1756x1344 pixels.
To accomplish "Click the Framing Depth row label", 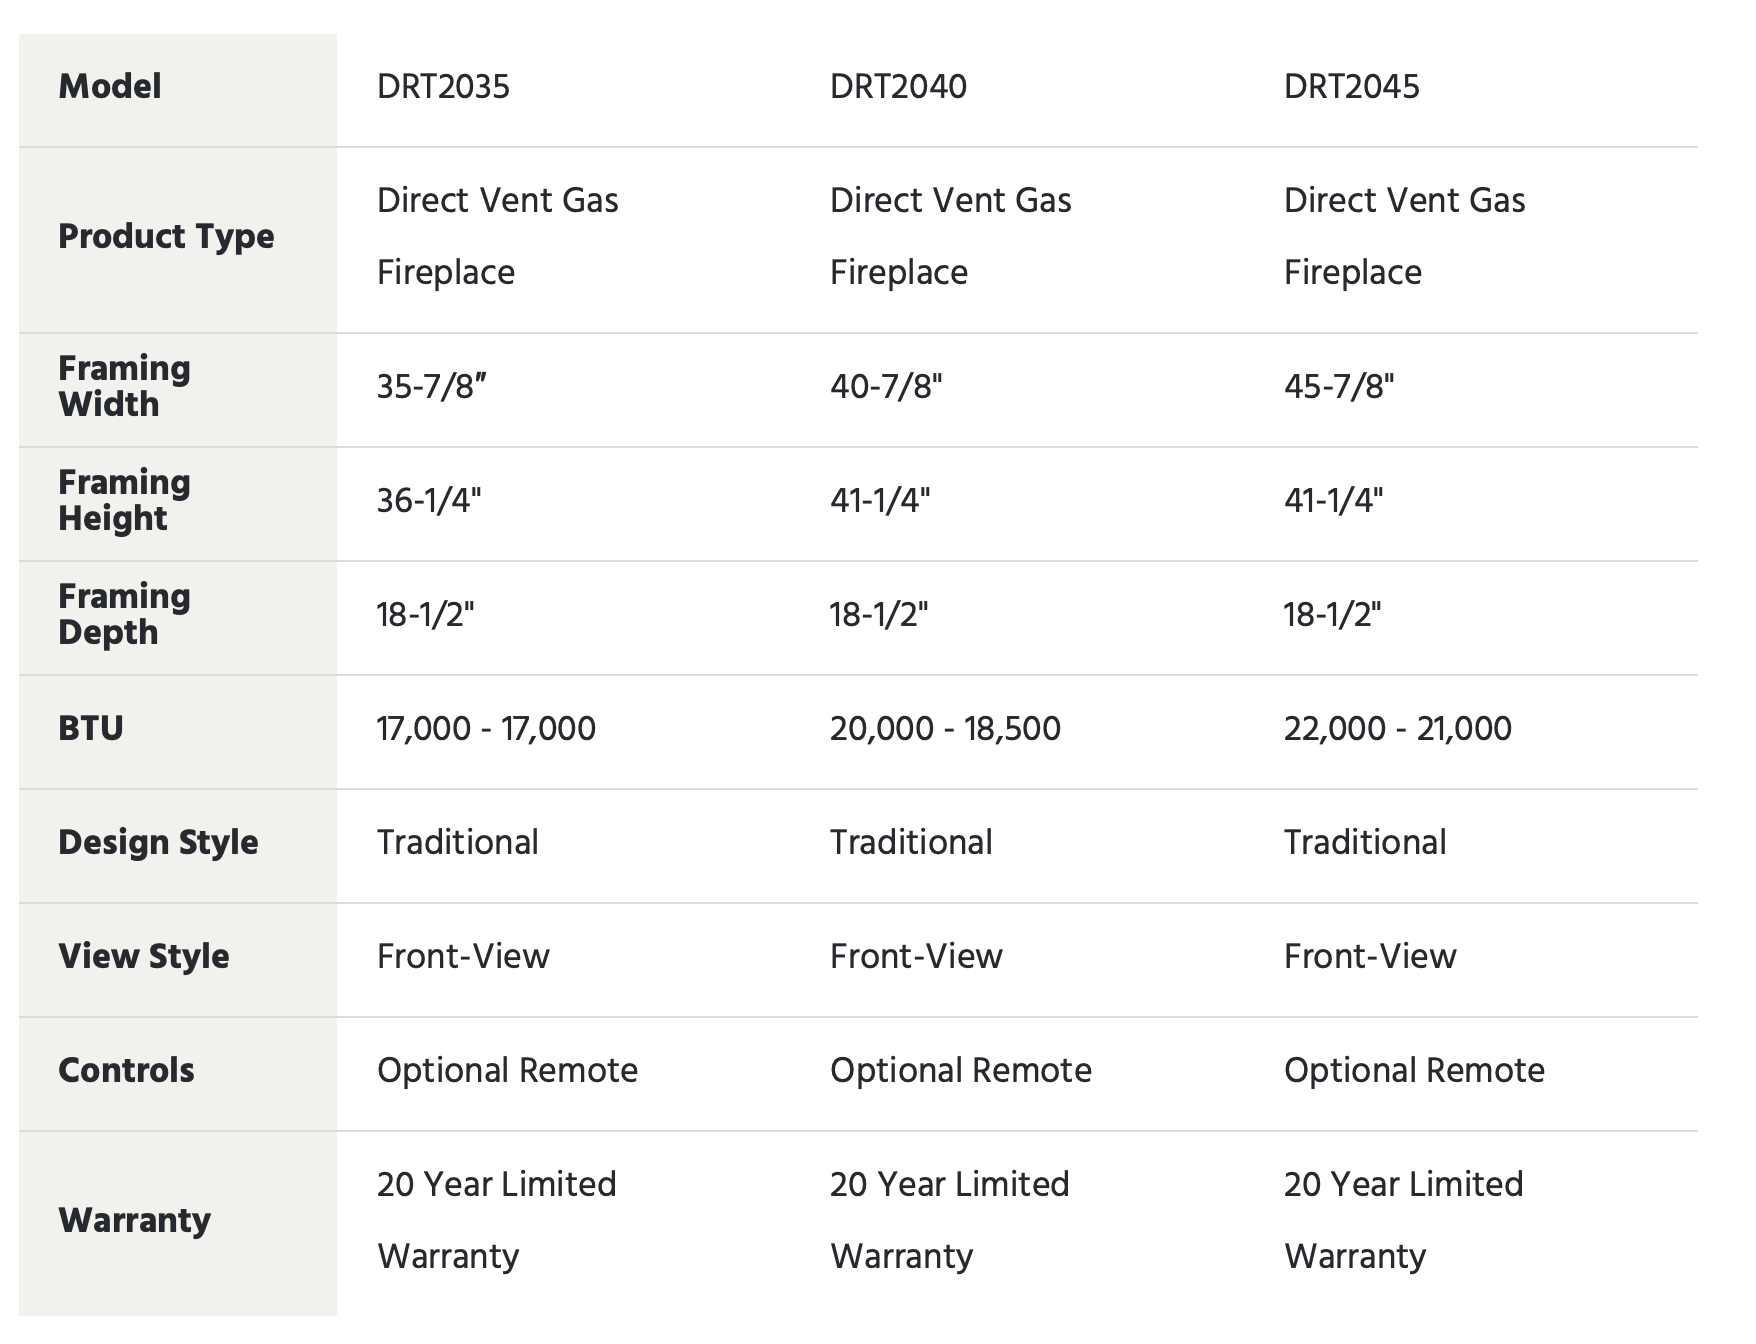I will (x=124, y=614).
